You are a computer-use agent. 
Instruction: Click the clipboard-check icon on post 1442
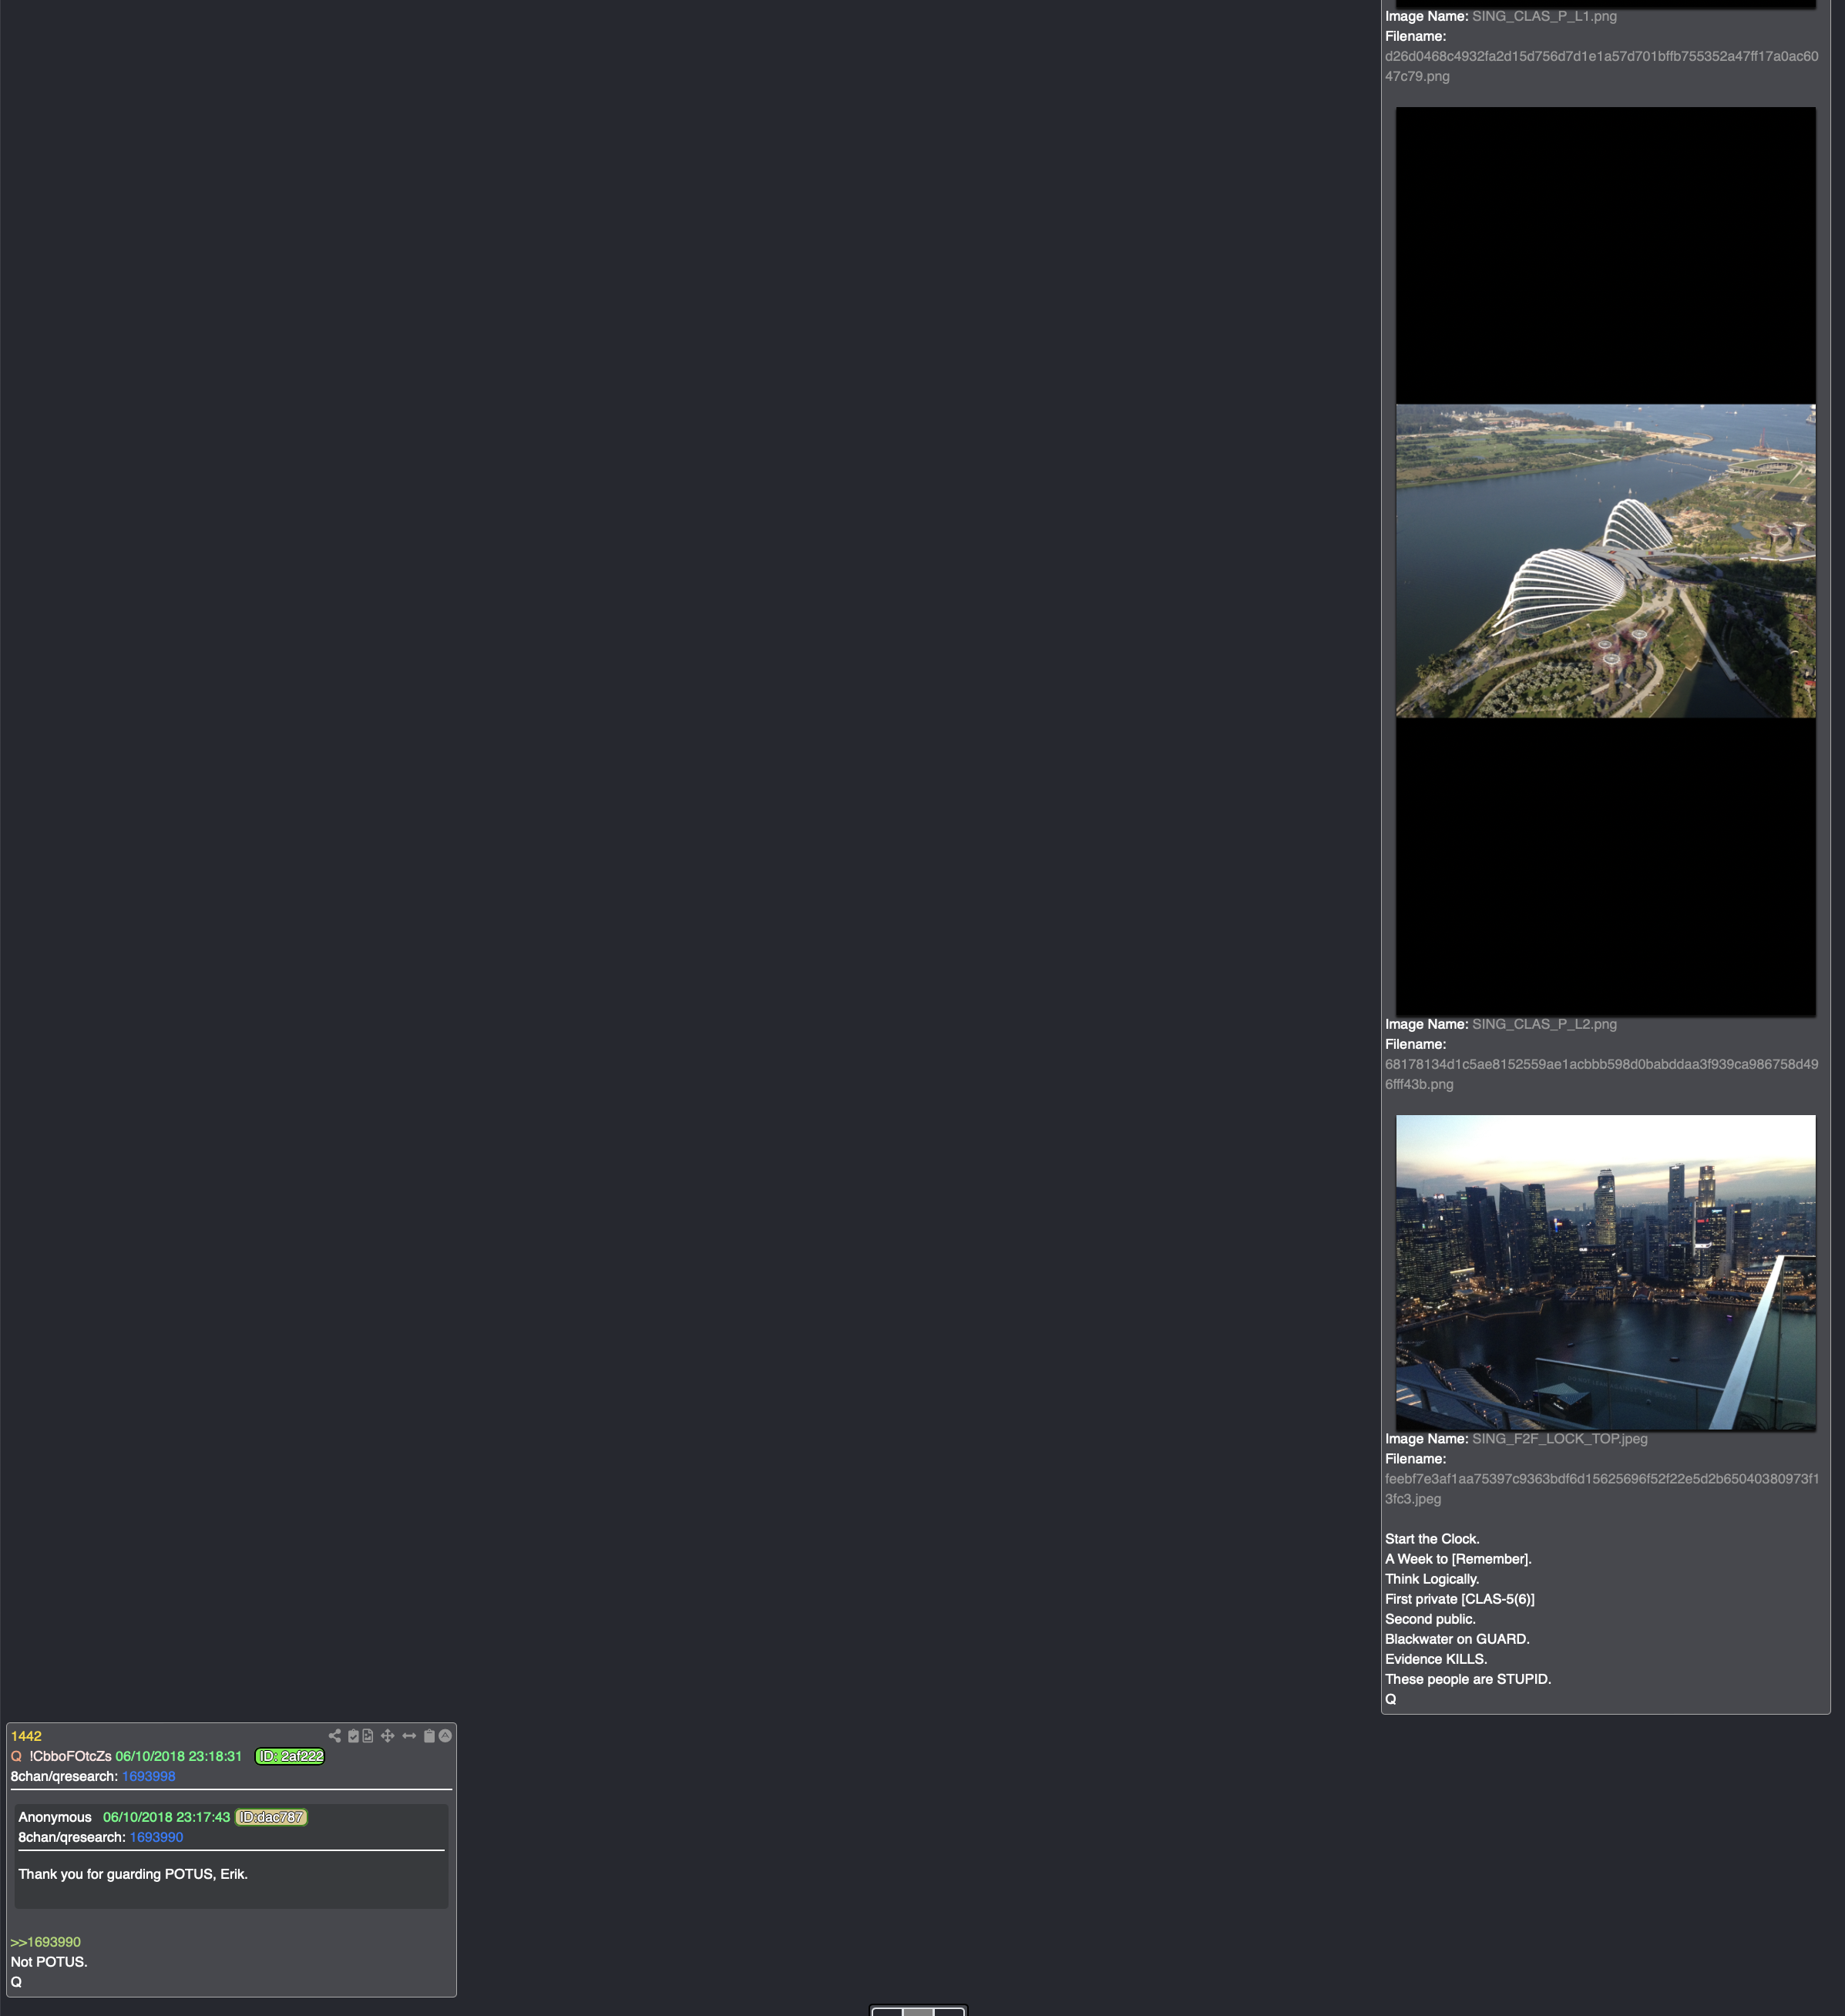tap(353, 1736)
